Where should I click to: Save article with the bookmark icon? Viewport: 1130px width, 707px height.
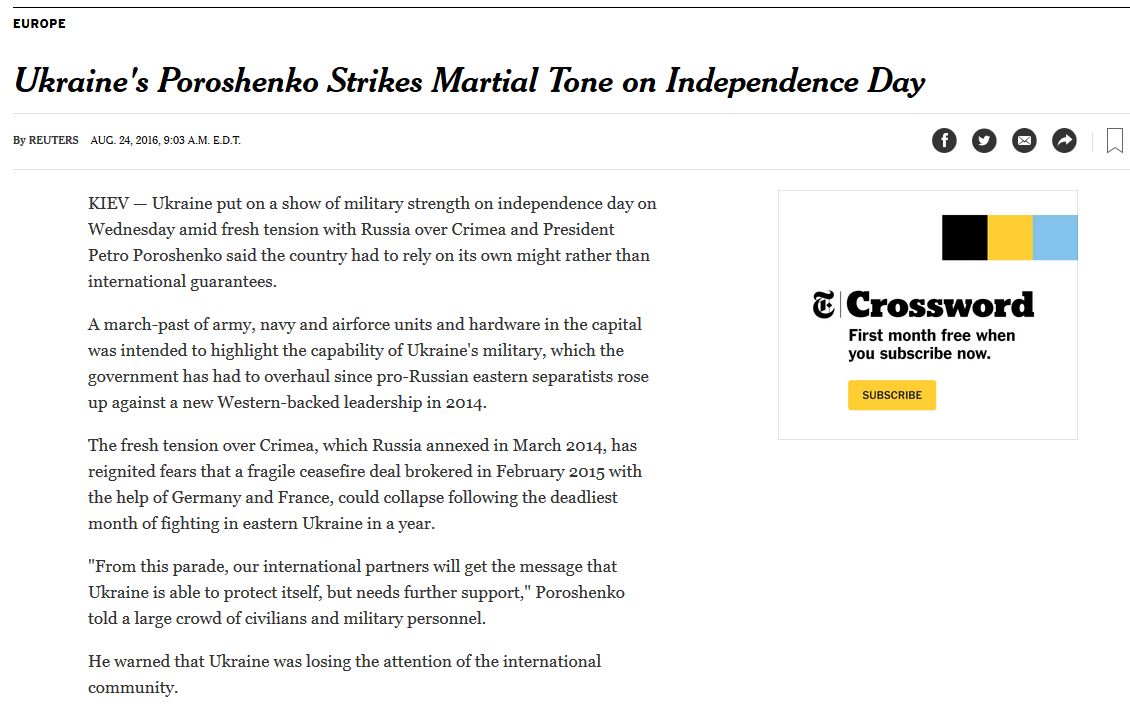coord(1114,141)
